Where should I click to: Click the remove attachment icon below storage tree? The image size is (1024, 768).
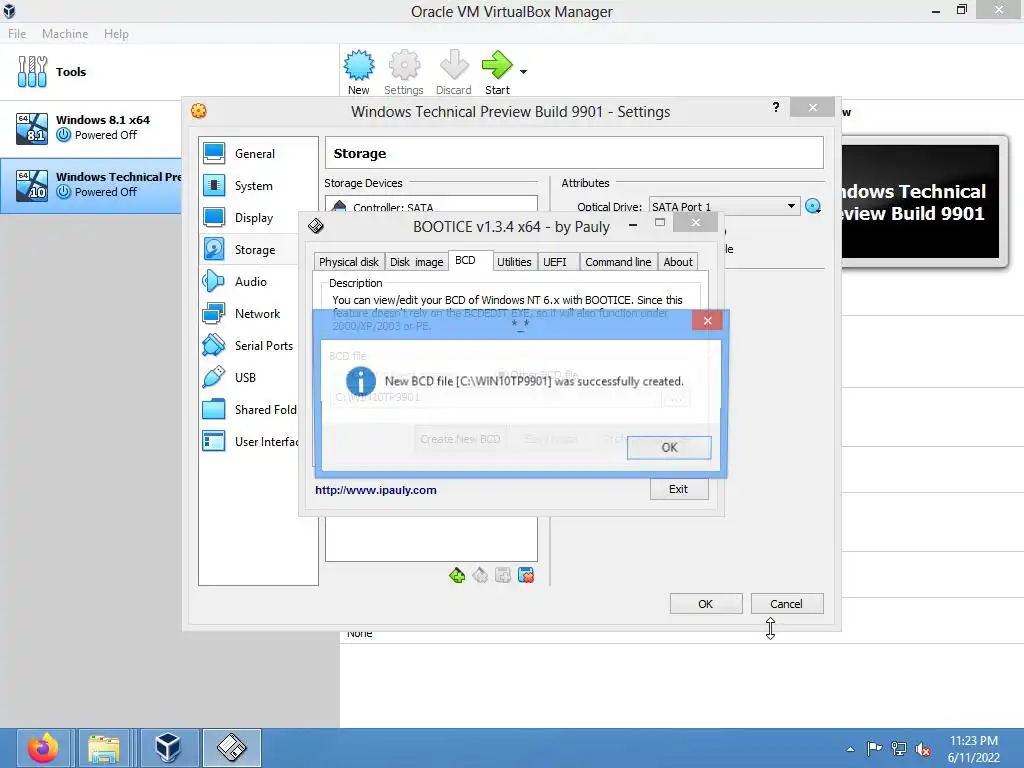[x=526, y=575]
